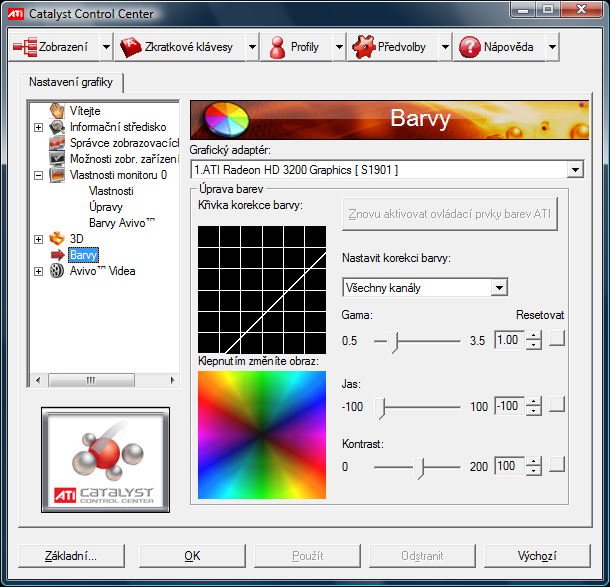Image resolution: width=610 pixels, height=587 pixels.
Task: Click the Jas brightness slider thumb
Action: click(x=380, y=408)
